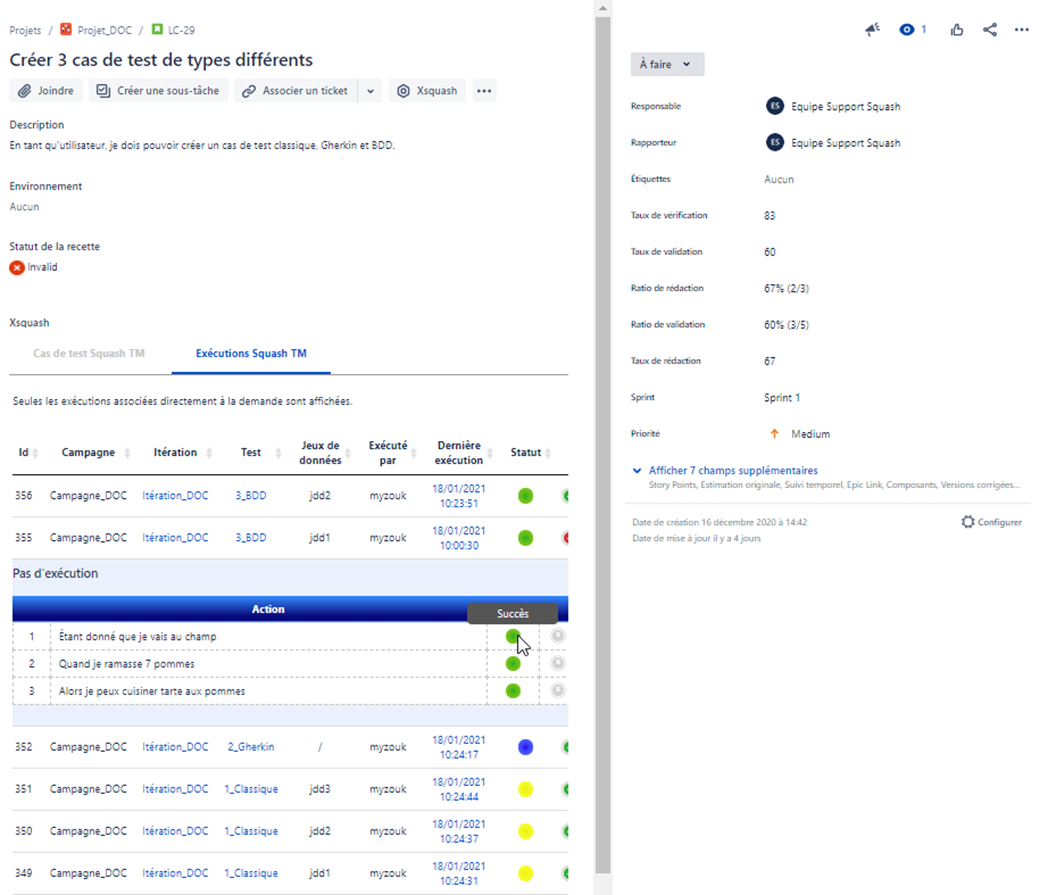Click the green LC-29 story icon

coord(157,29)
